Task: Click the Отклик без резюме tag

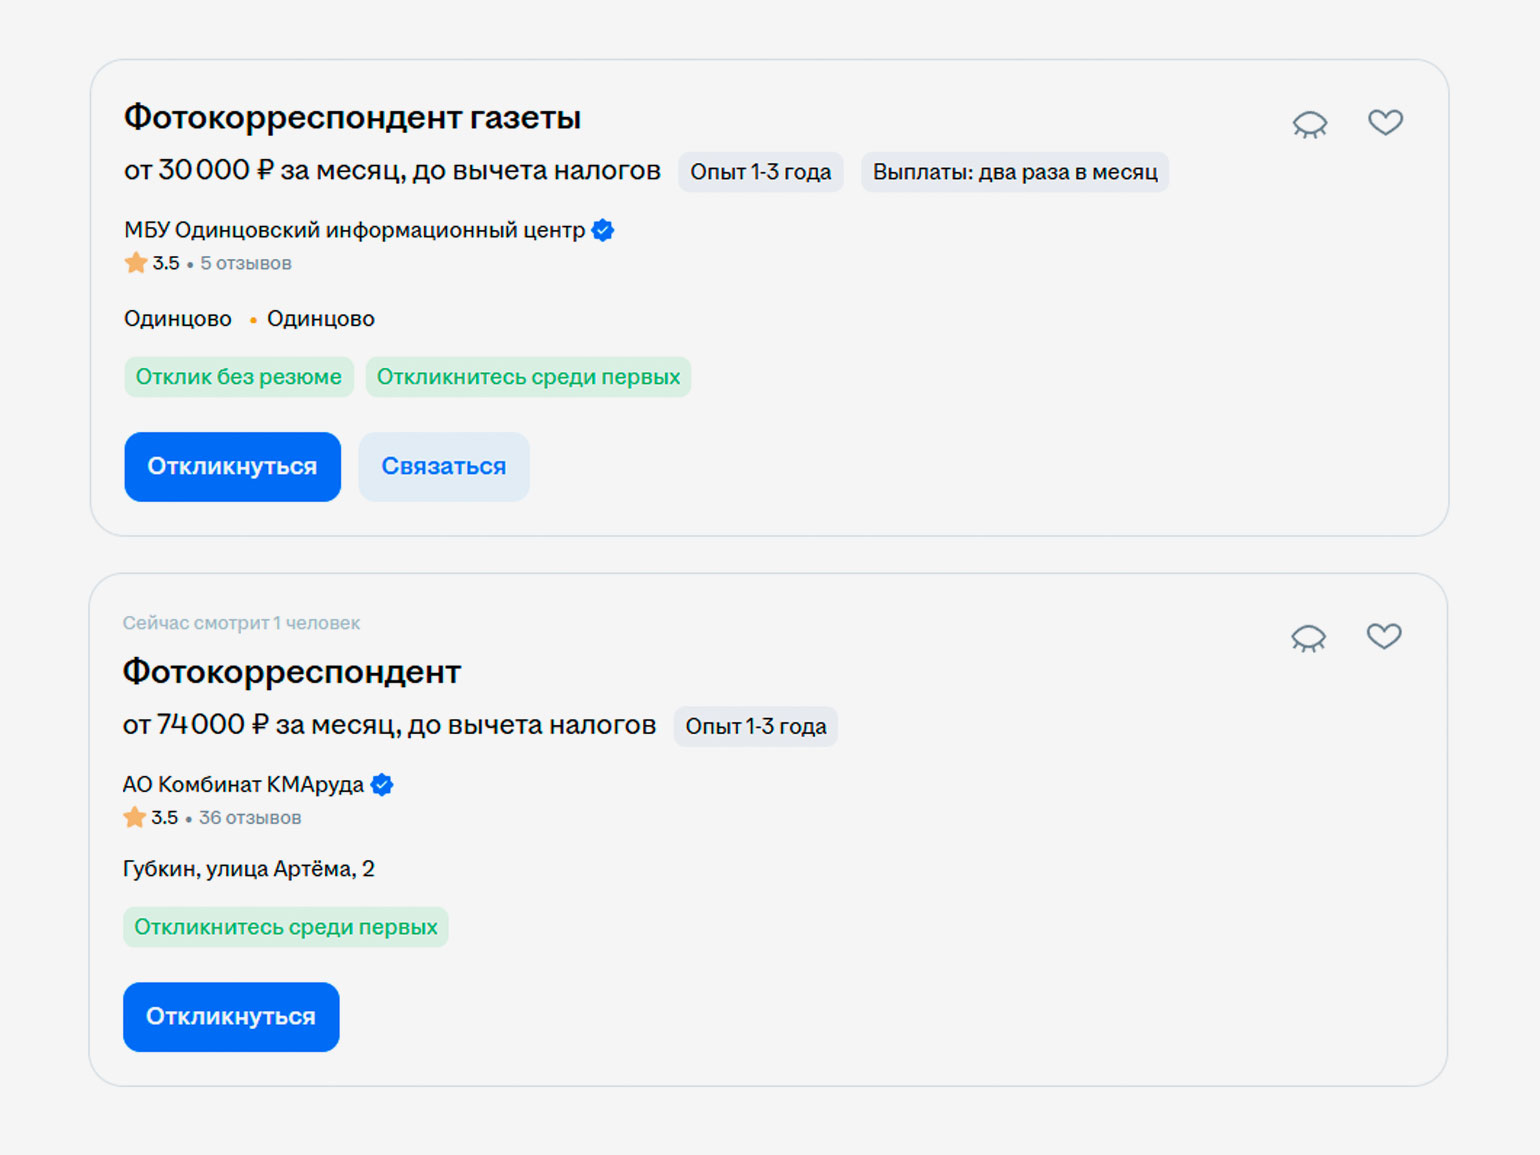Action: click(x=238, y=377)
